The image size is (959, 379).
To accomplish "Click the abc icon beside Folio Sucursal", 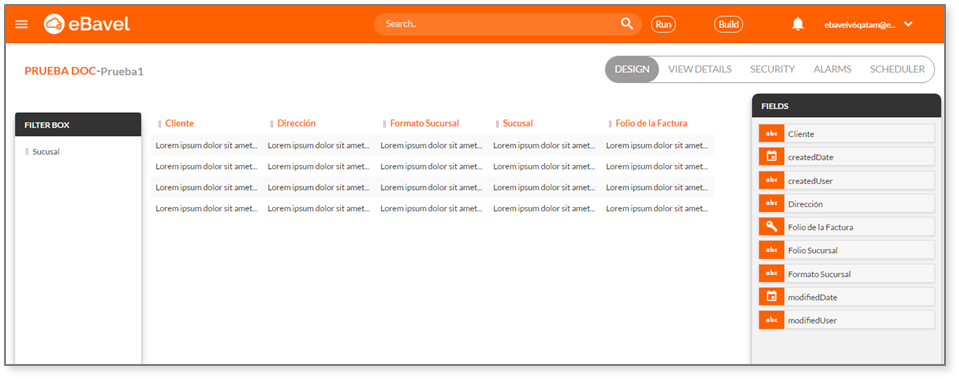I will 771,250.
